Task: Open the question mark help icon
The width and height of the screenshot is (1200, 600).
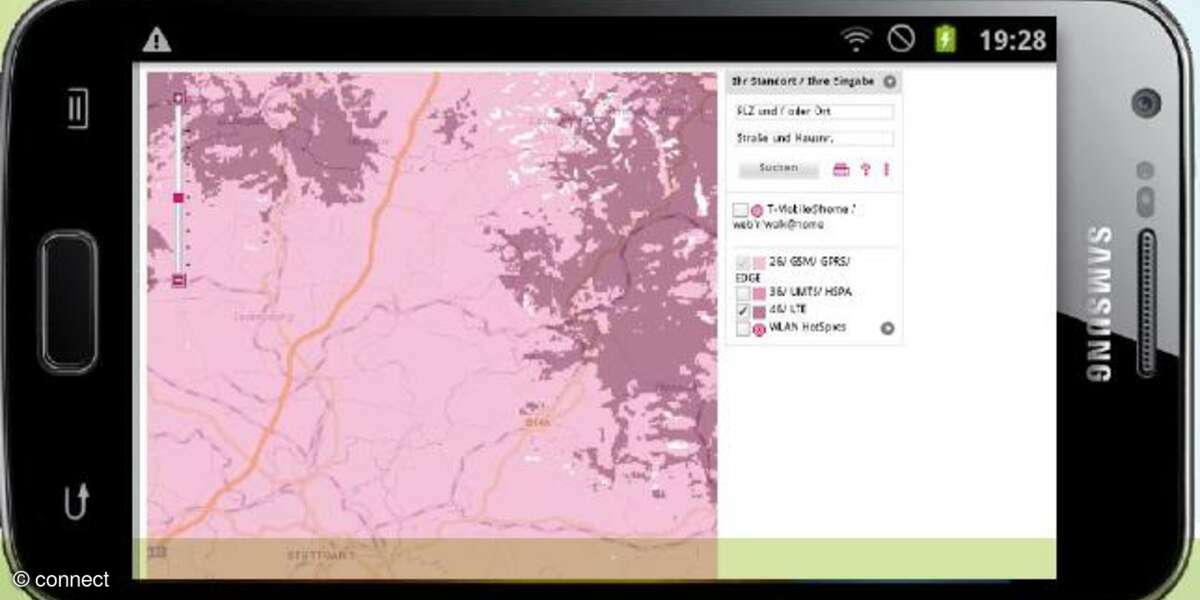Action: 866,170
